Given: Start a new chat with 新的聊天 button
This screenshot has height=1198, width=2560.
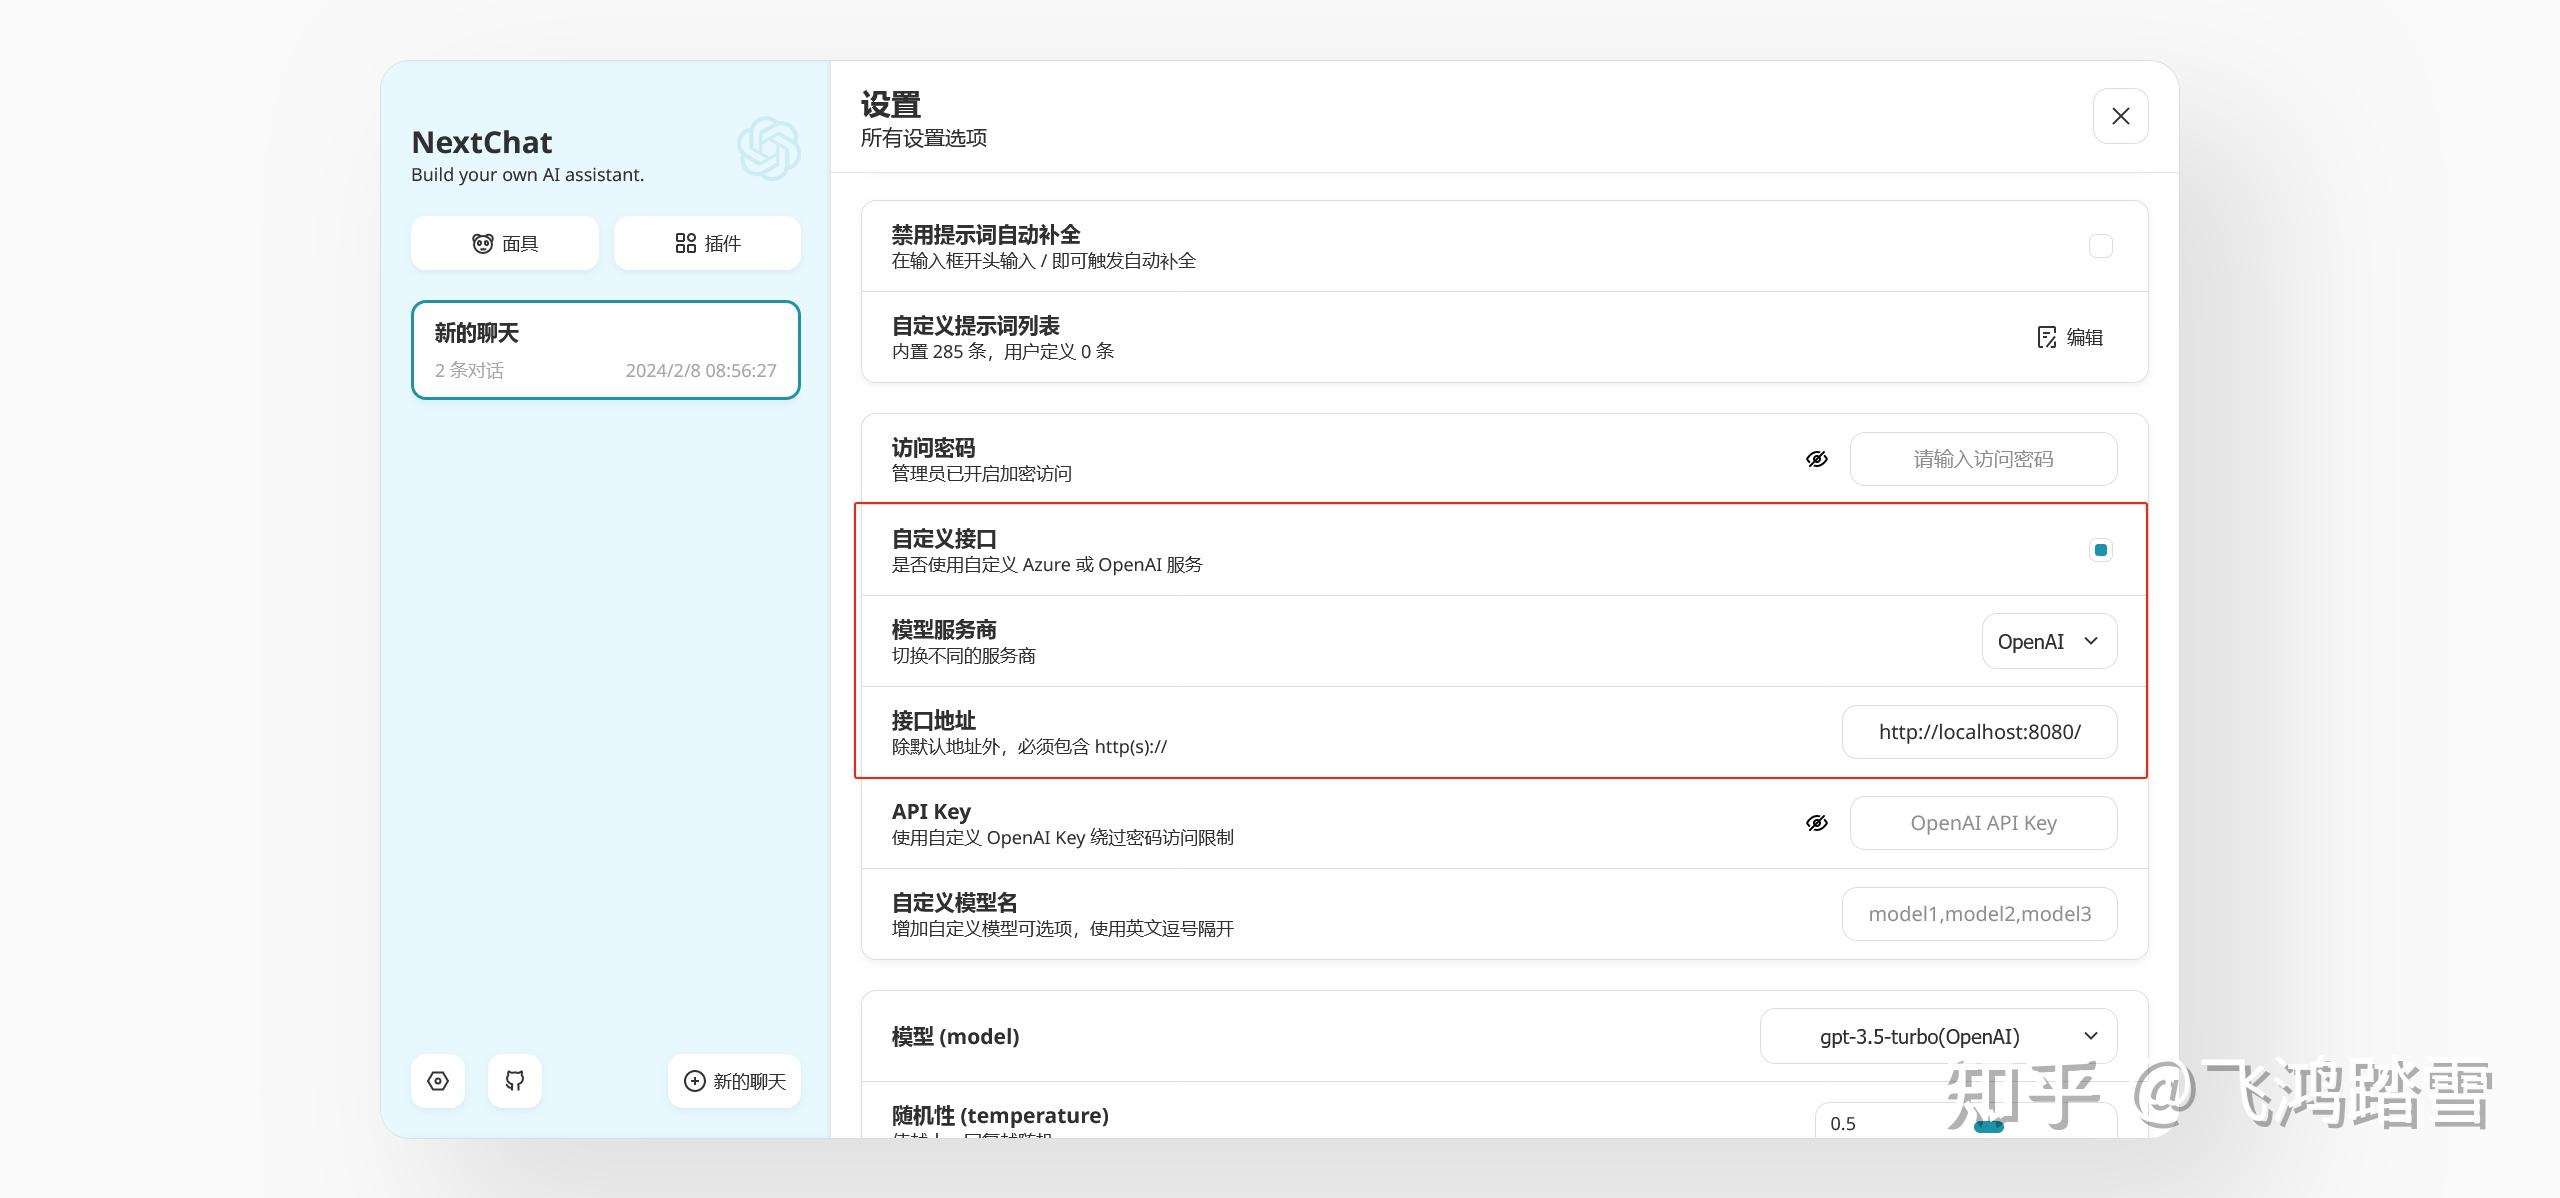Looking at the screenshot, I should (x=735, y=1081).
